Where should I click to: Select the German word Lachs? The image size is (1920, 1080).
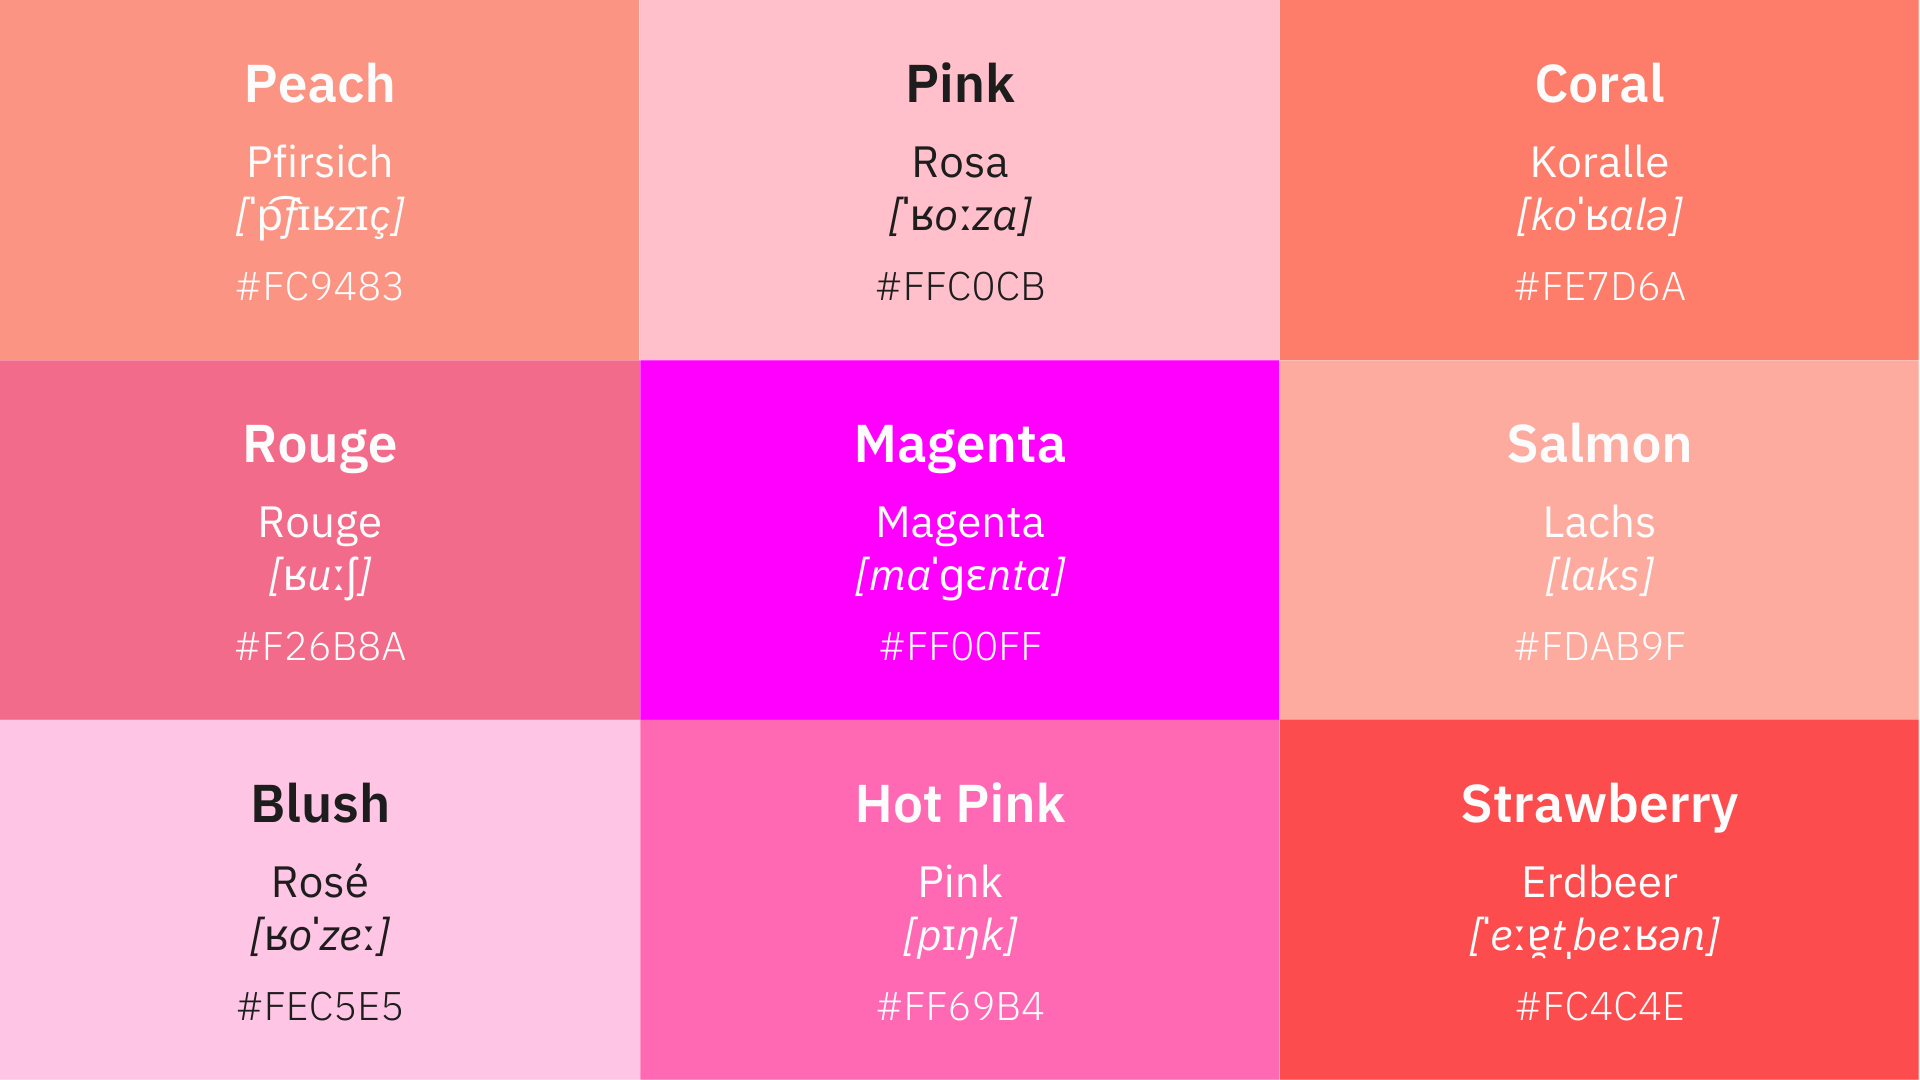(1600, 522)
